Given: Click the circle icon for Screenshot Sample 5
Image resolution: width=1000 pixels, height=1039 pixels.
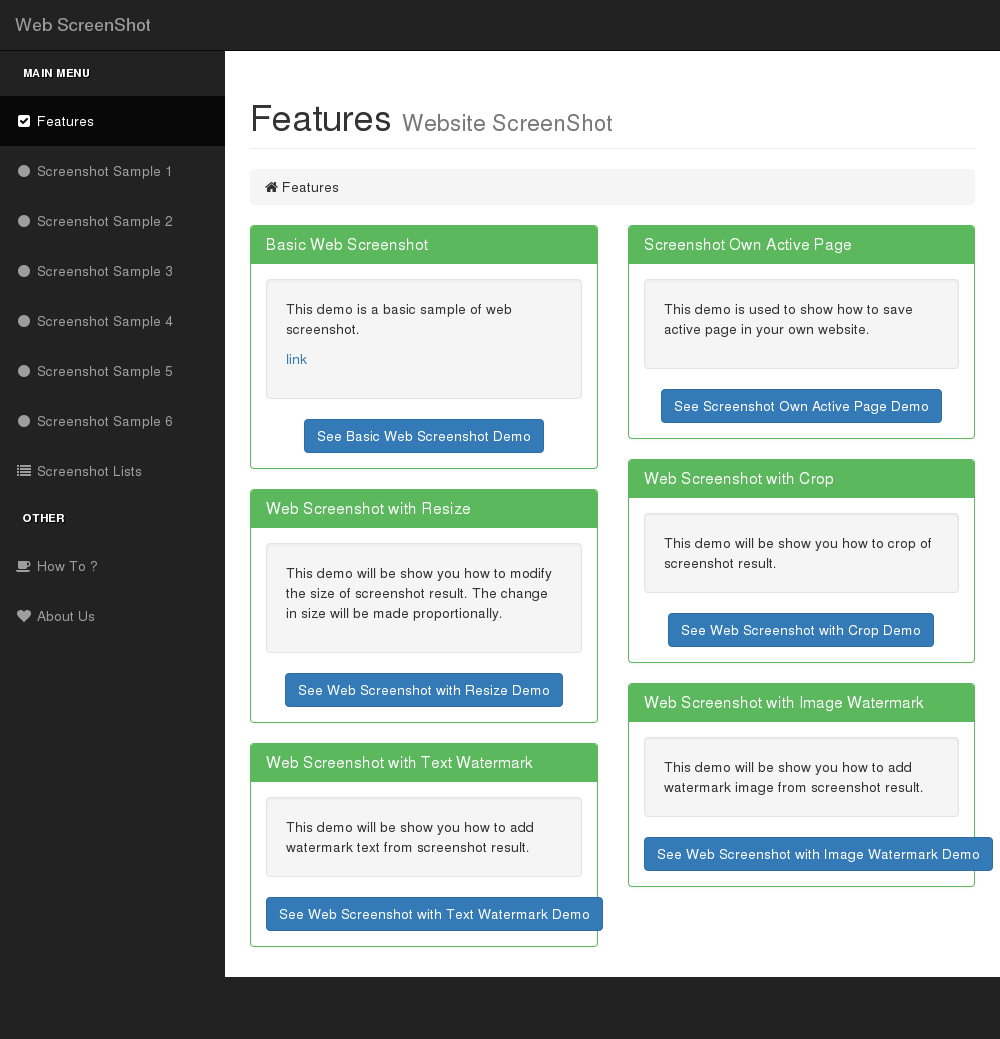Looking at the screenshot, I should 24,371.
